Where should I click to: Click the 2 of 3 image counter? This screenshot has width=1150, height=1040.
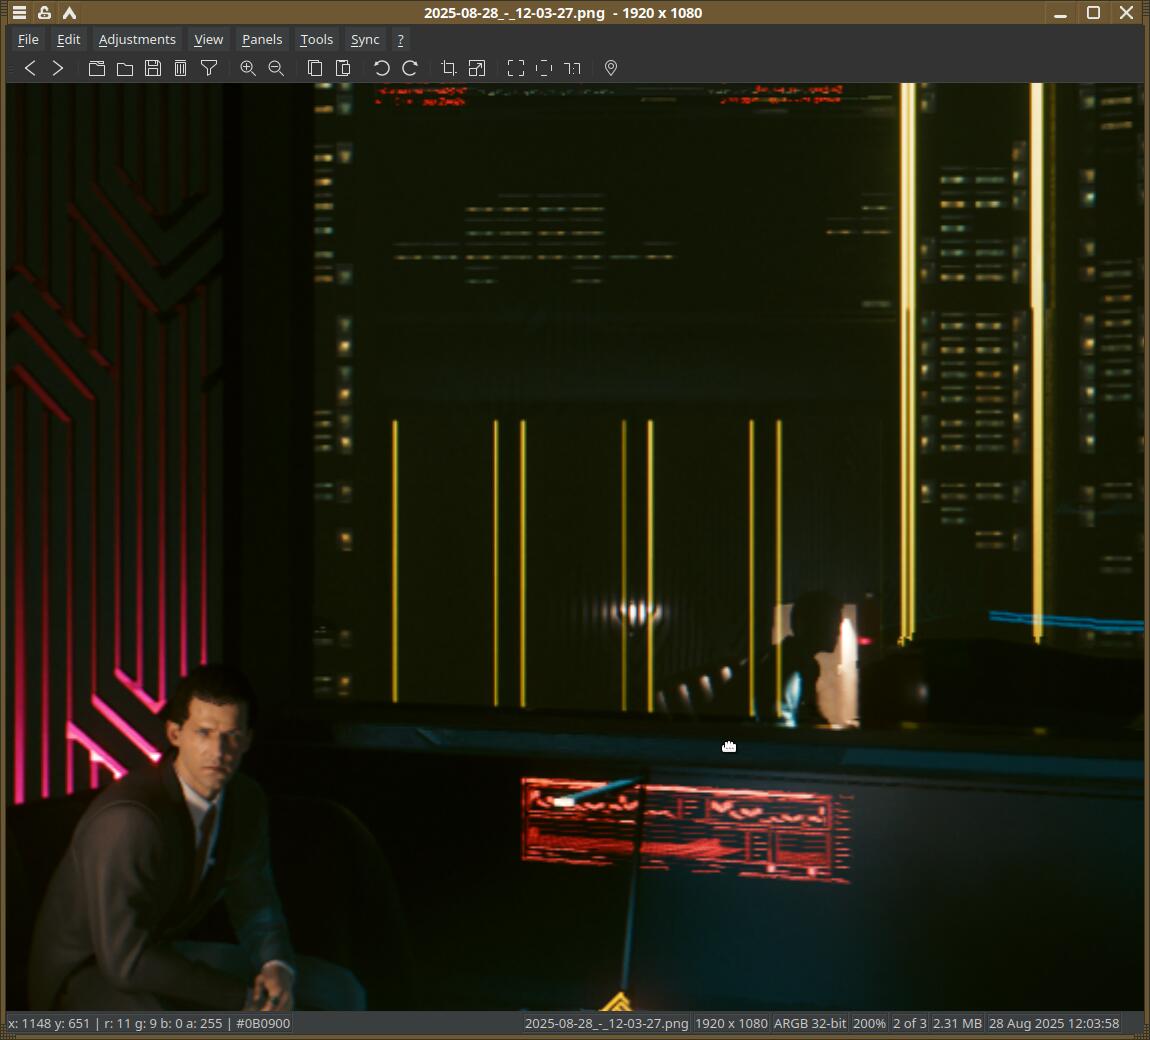[909, 1023]
